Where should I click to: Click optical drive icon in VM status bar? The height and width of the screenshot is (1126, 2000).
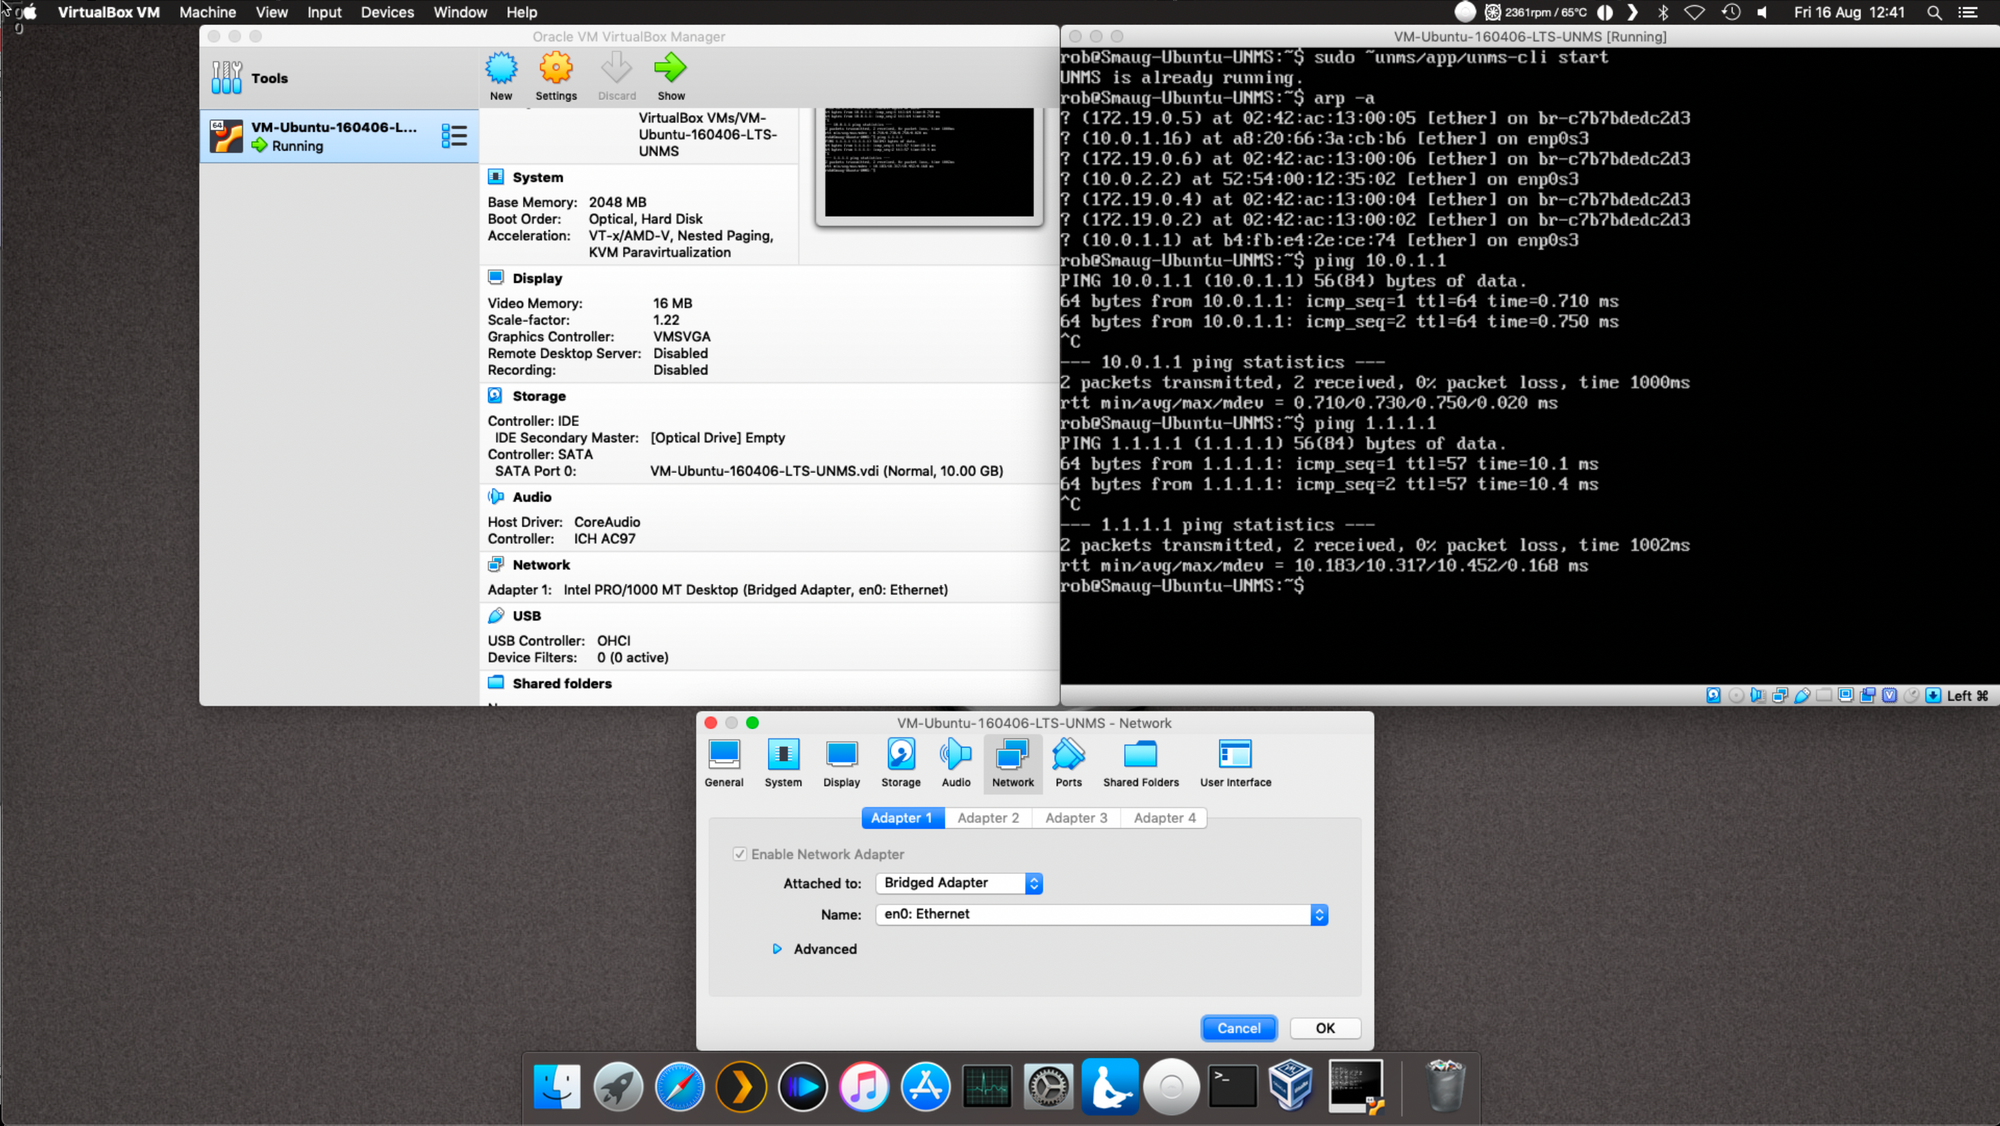[x=1736, y=695]
